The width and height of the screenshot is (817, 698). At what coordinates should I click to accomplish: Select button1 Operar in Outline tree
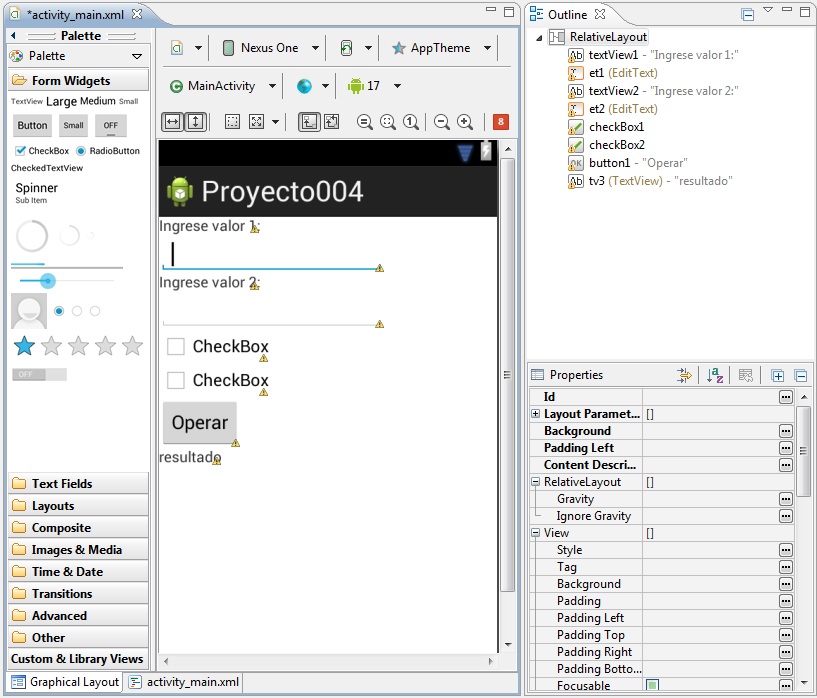[627, 163]
